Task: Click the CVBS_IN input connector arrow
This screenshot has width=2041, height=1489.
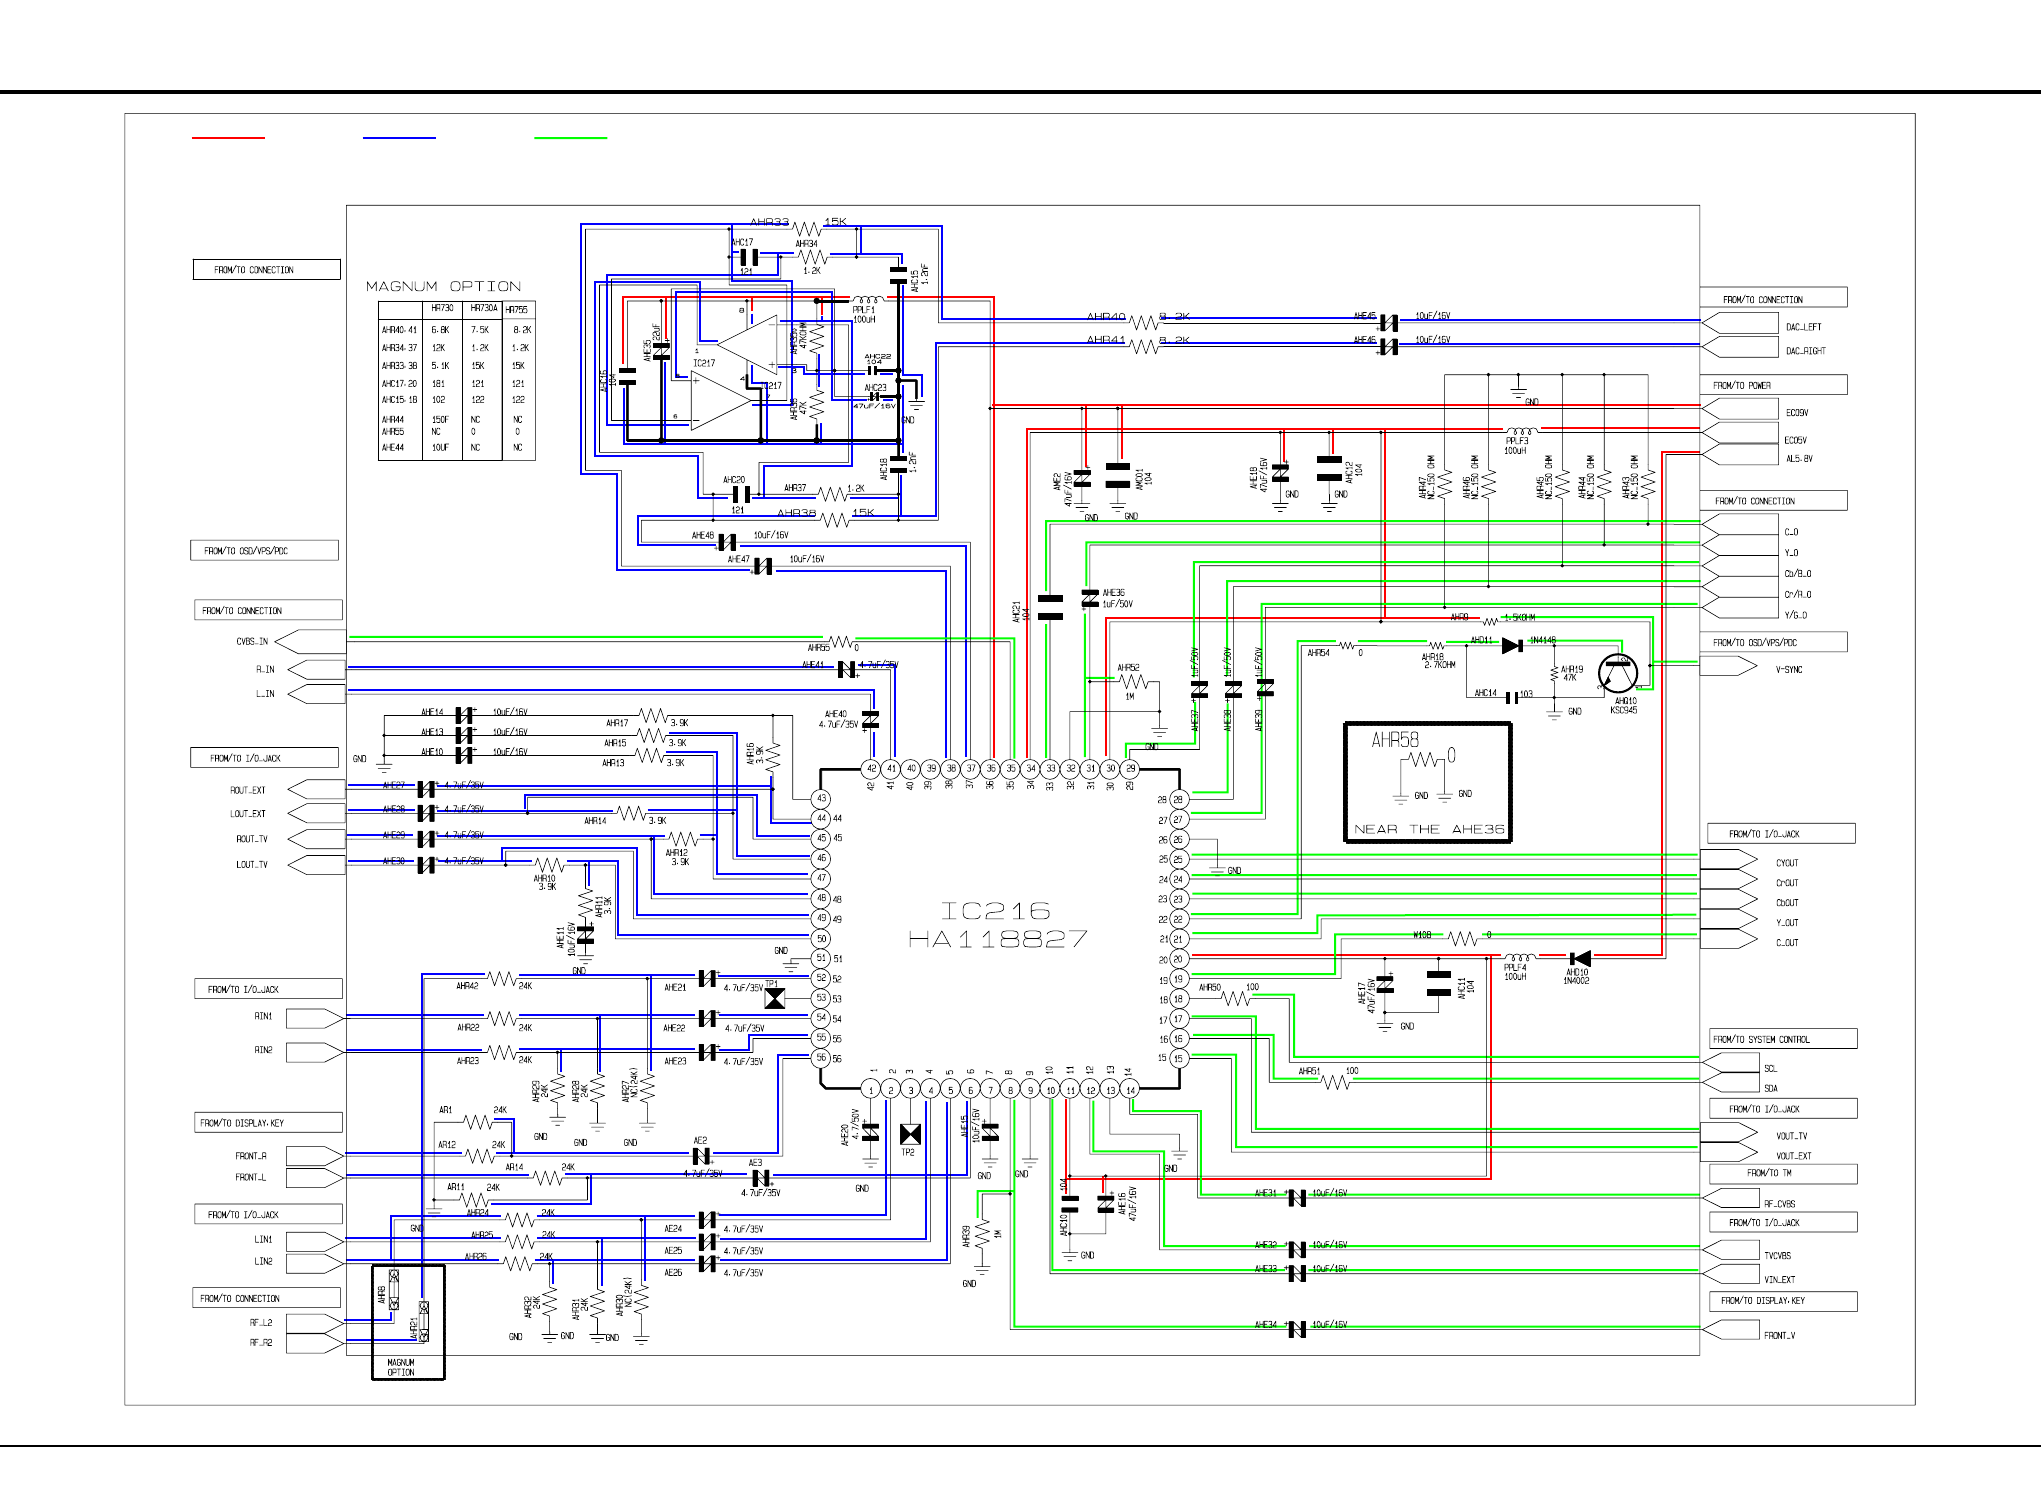Action: [x=311, y=641]
